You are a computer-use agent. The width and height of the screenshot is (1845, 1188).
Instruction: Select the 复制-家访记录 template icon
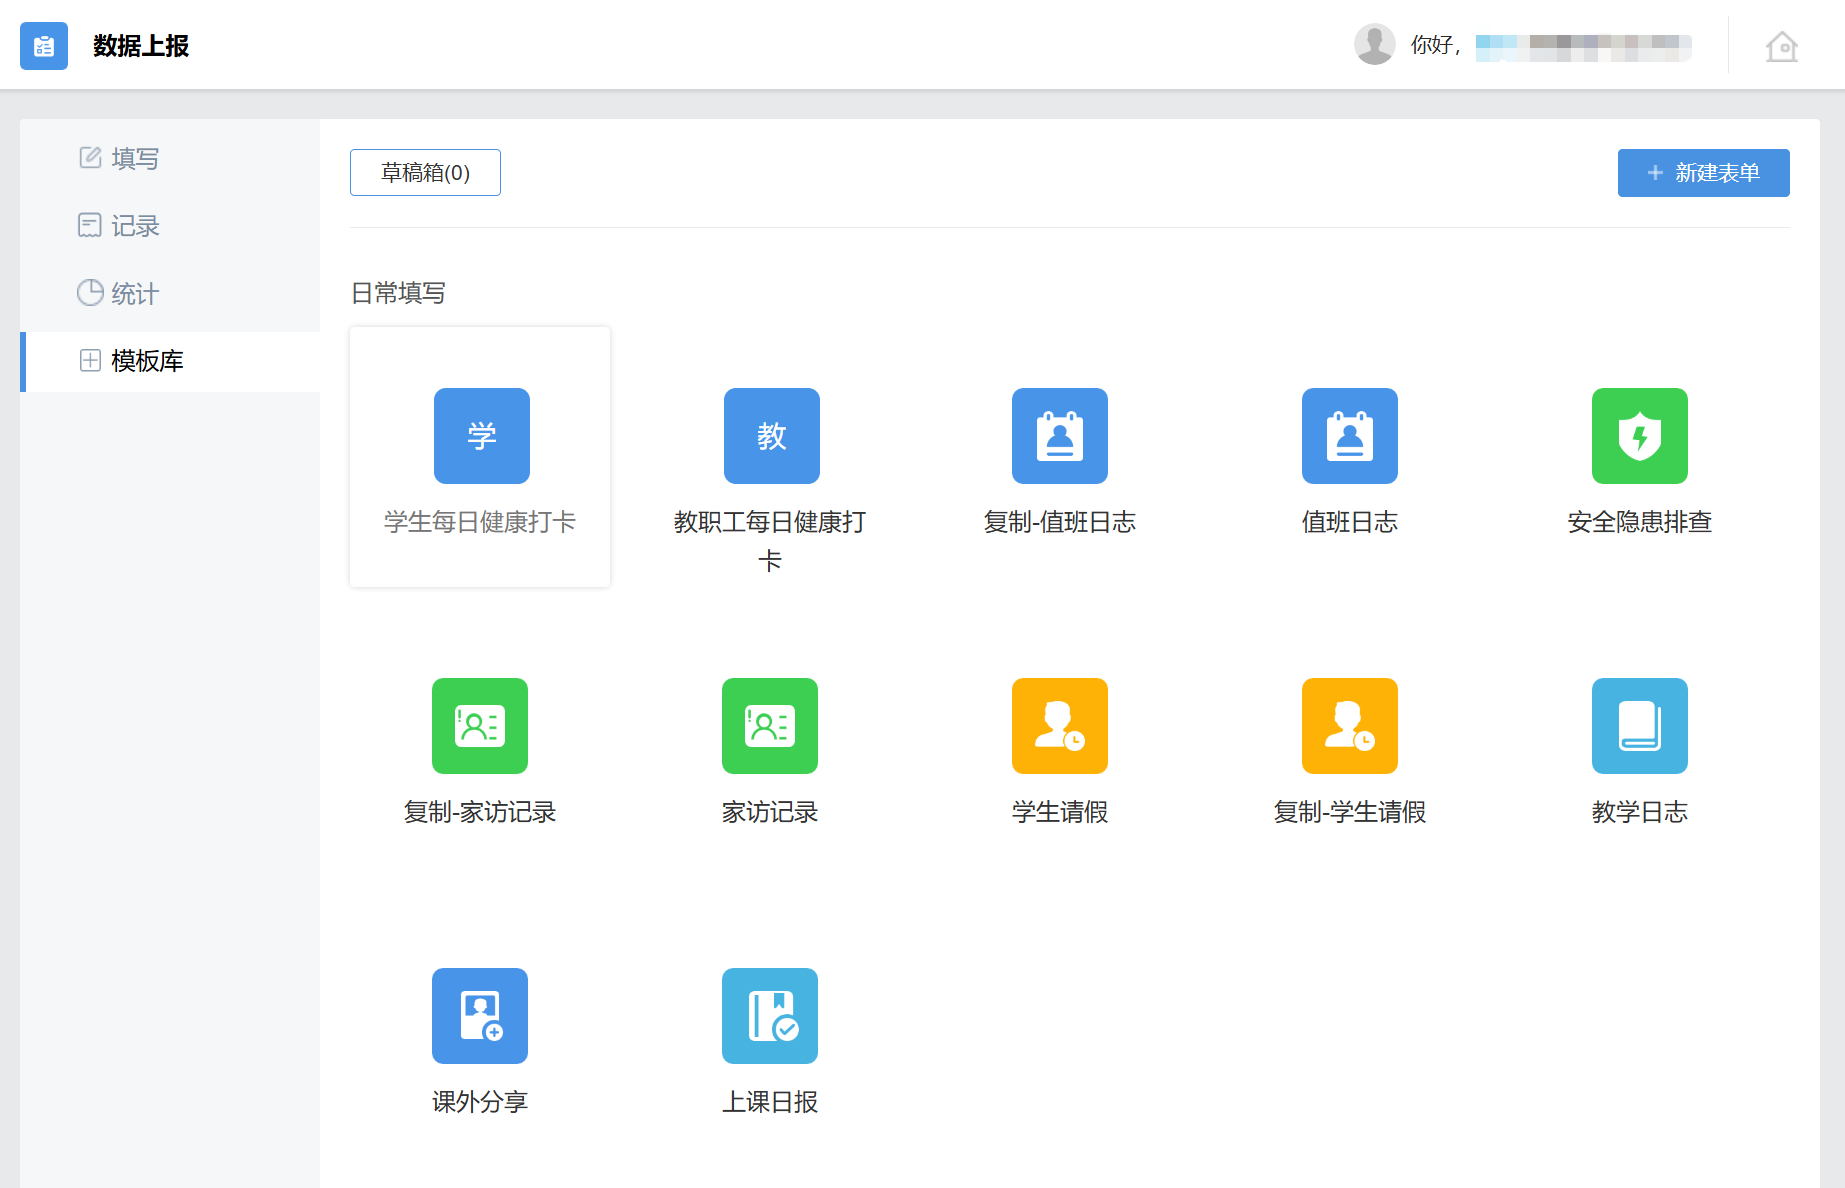479,726
